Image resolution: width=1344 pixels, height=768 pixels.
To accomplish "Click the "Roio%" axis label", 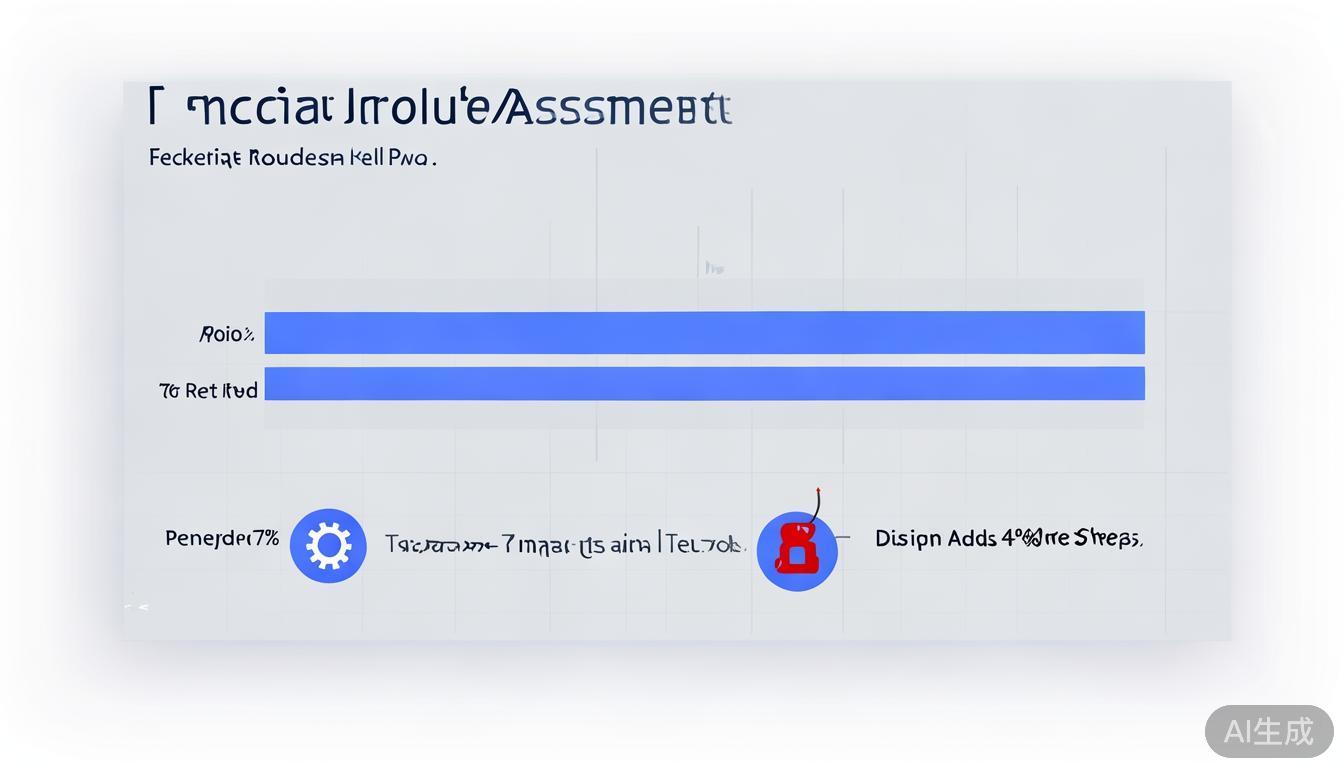I will 226,334.
